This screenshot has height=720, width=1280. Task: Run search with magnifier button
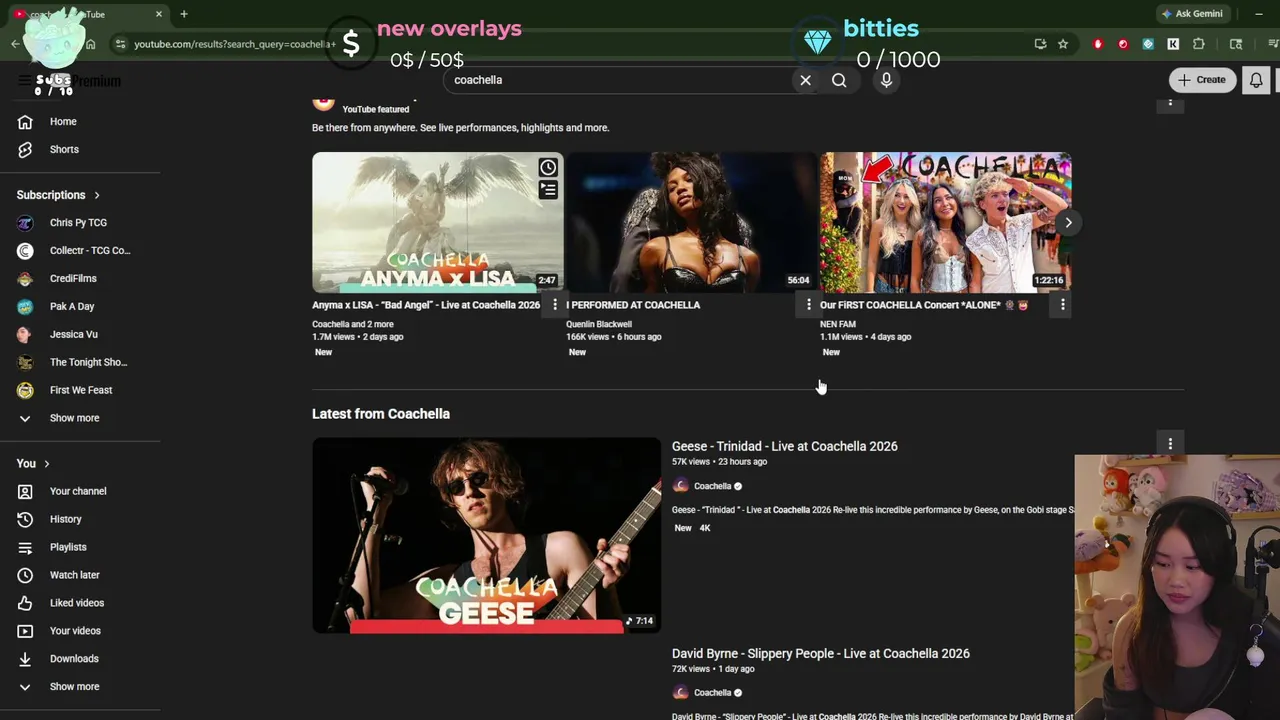839,80
